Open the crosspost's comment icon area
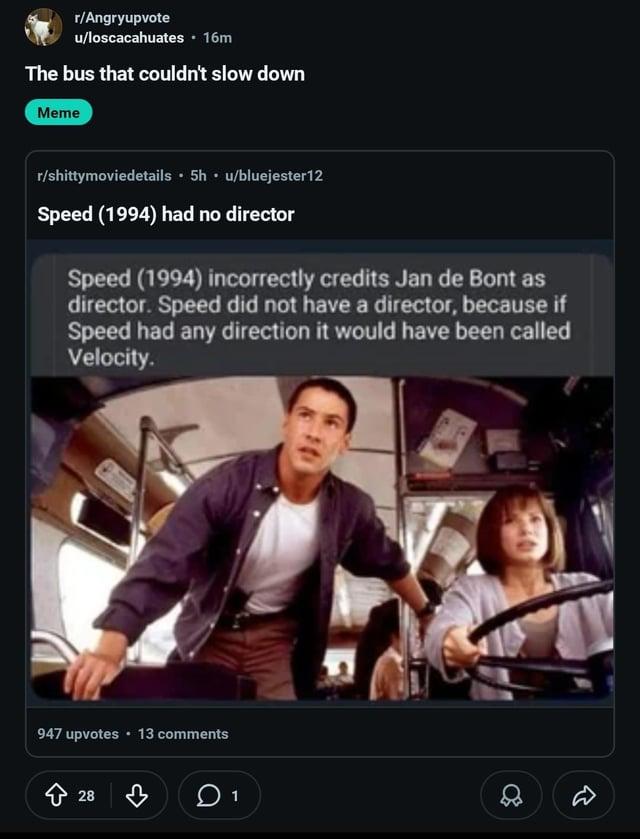The image size is (640, 839). pyautogui.click(x=182, y=735)
